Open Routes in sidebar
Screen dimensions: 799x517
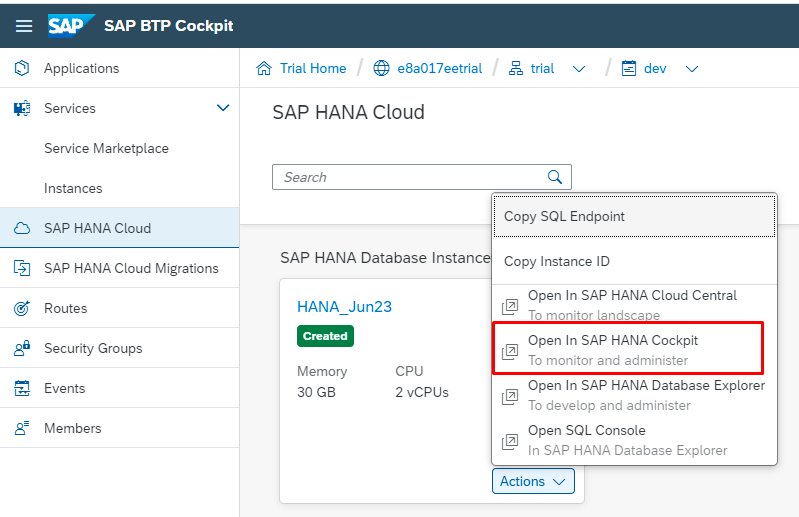click(x=119, y=308)
